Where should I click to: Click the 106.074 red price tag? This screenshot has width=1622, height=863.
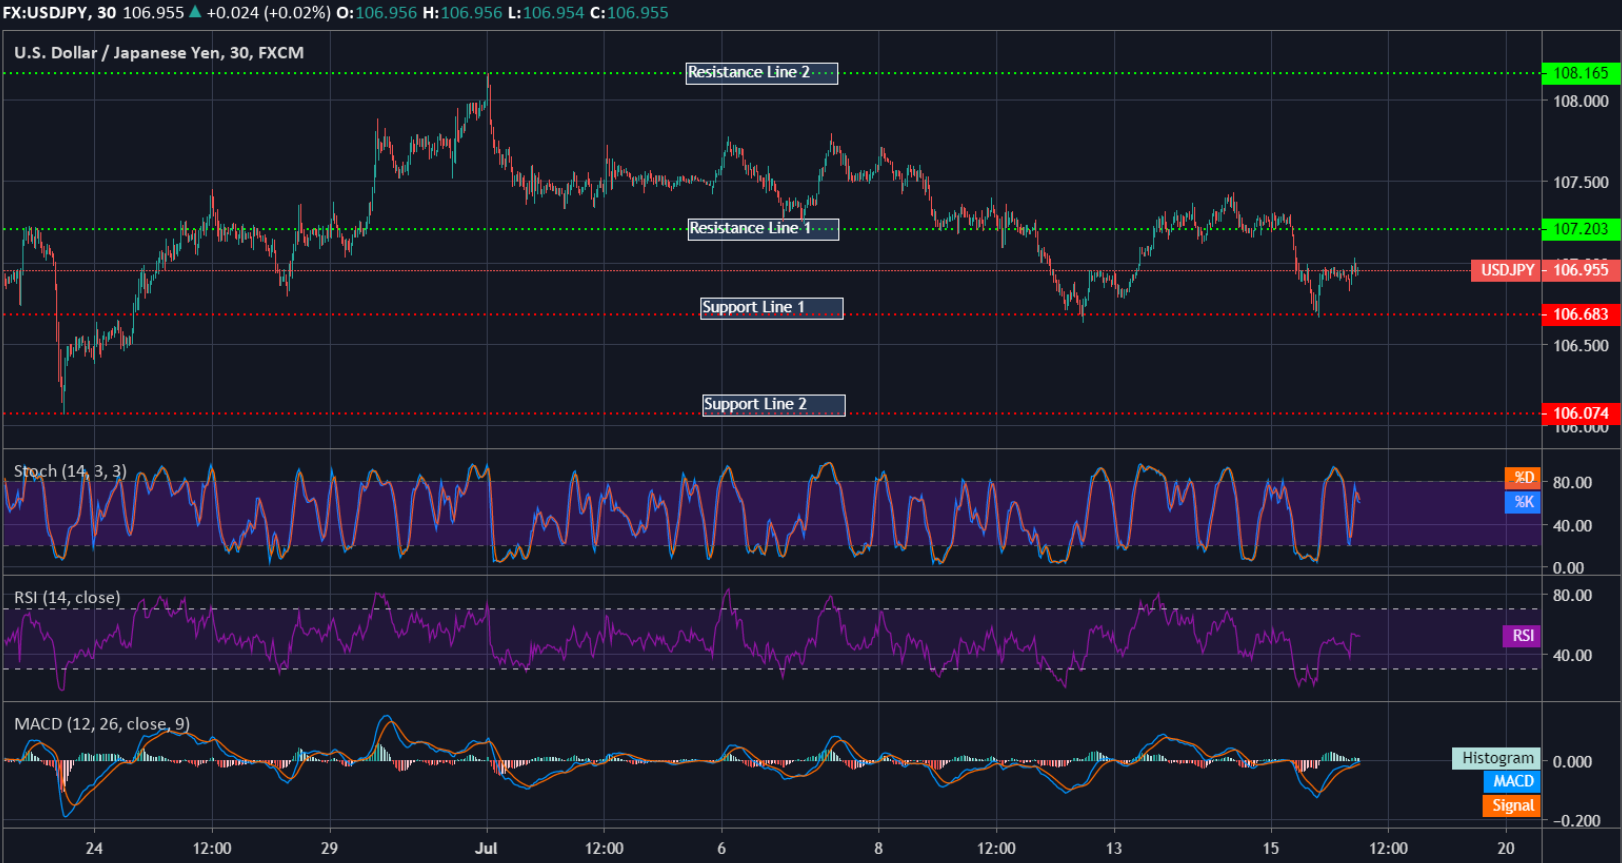[x=1580, y=413]
